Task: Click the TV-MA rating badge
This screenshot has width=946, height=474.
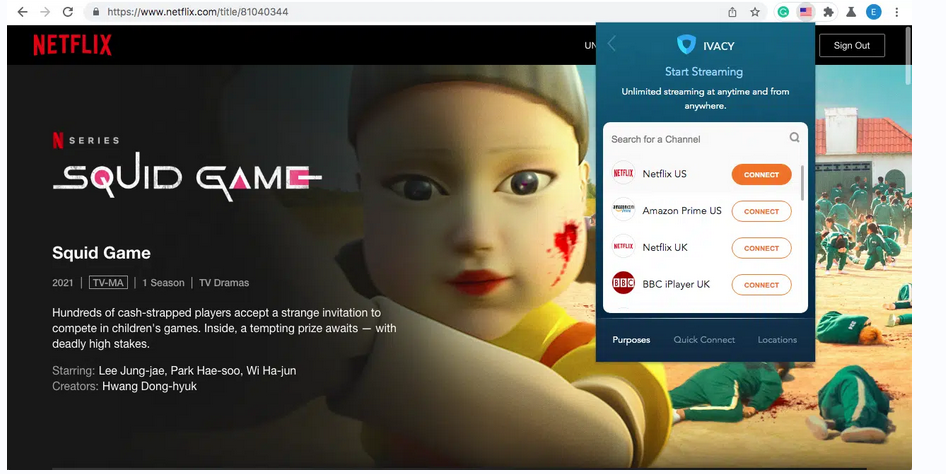Action: [x=108, y=282]
